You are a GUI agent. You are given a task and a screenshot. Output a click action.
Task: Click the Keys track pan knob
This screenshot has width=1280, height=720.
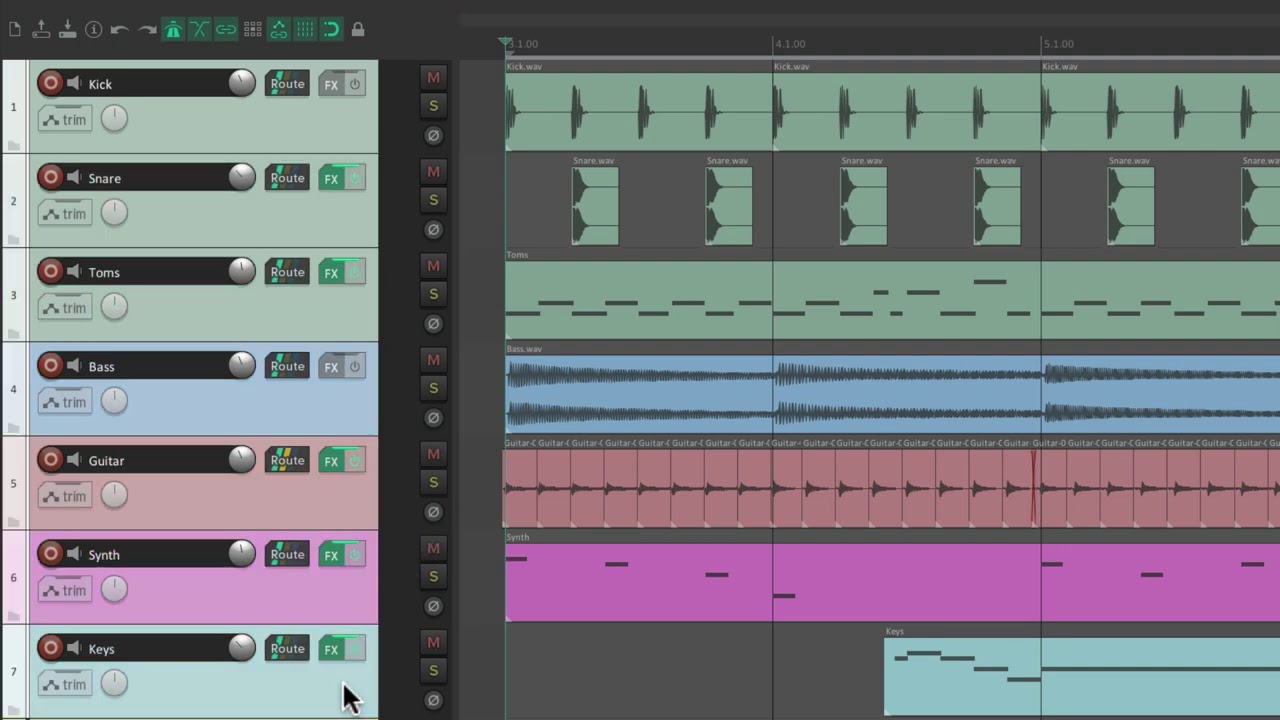click(x=114, y=682)
